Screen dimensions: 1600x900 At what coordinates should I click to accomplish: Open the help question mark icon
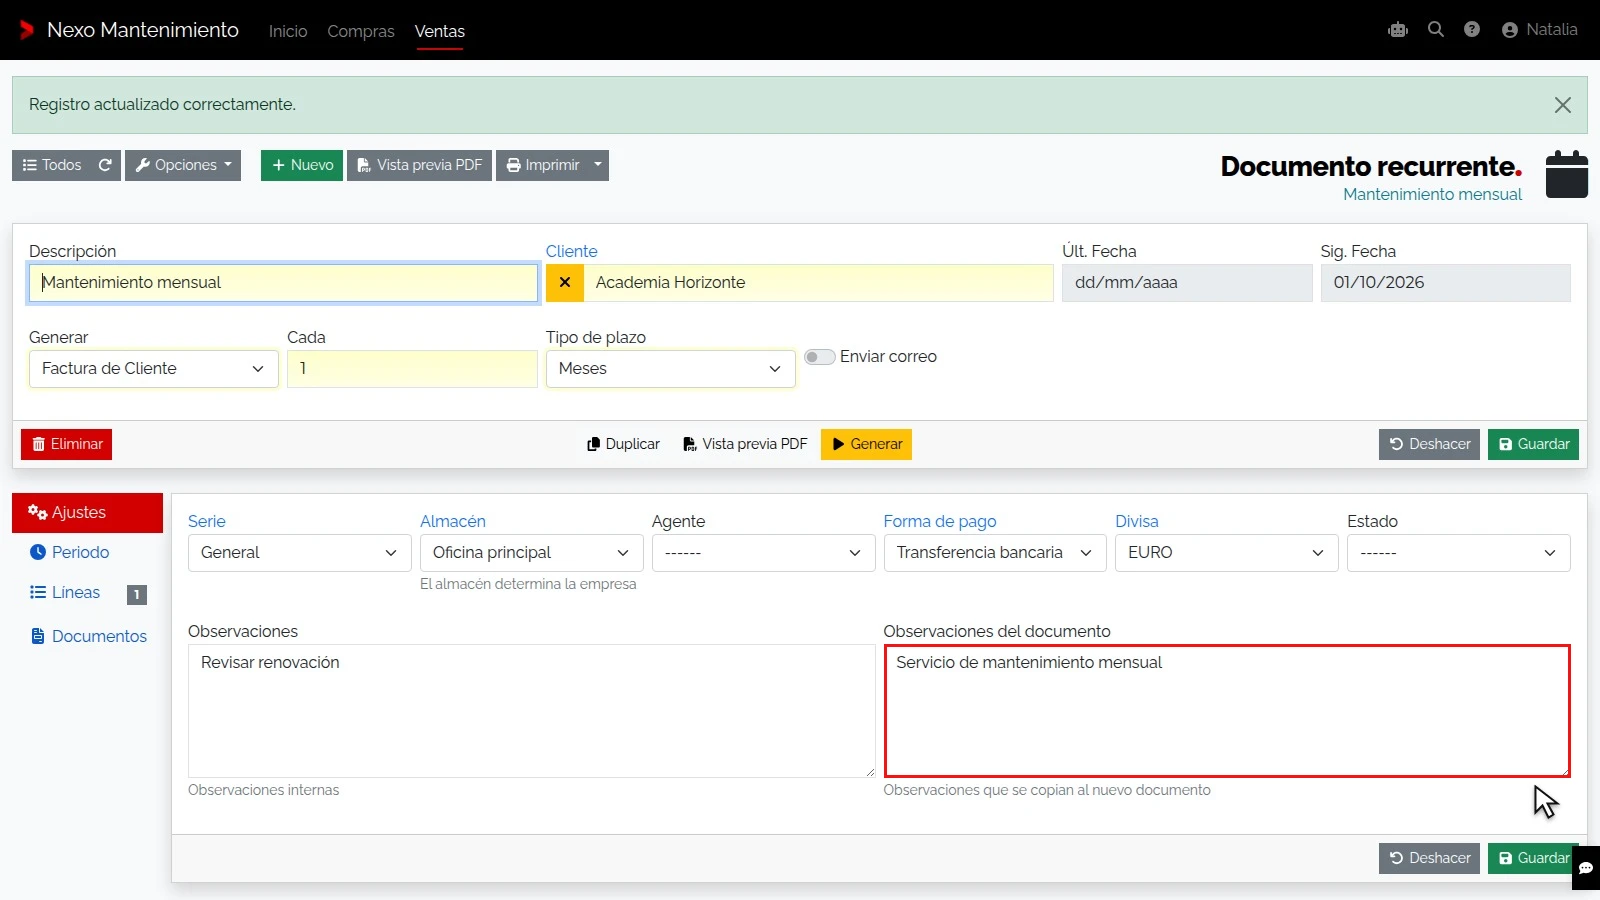click(x=1472, y=30)
